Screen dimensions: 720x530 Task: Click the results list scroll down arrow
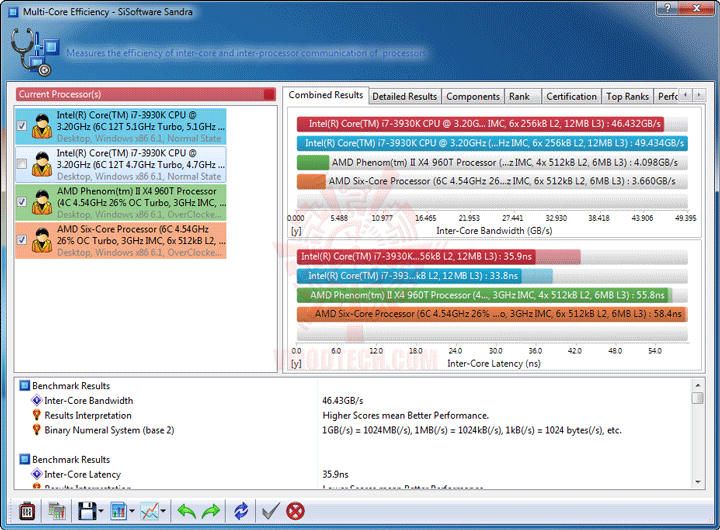(698, 482)
